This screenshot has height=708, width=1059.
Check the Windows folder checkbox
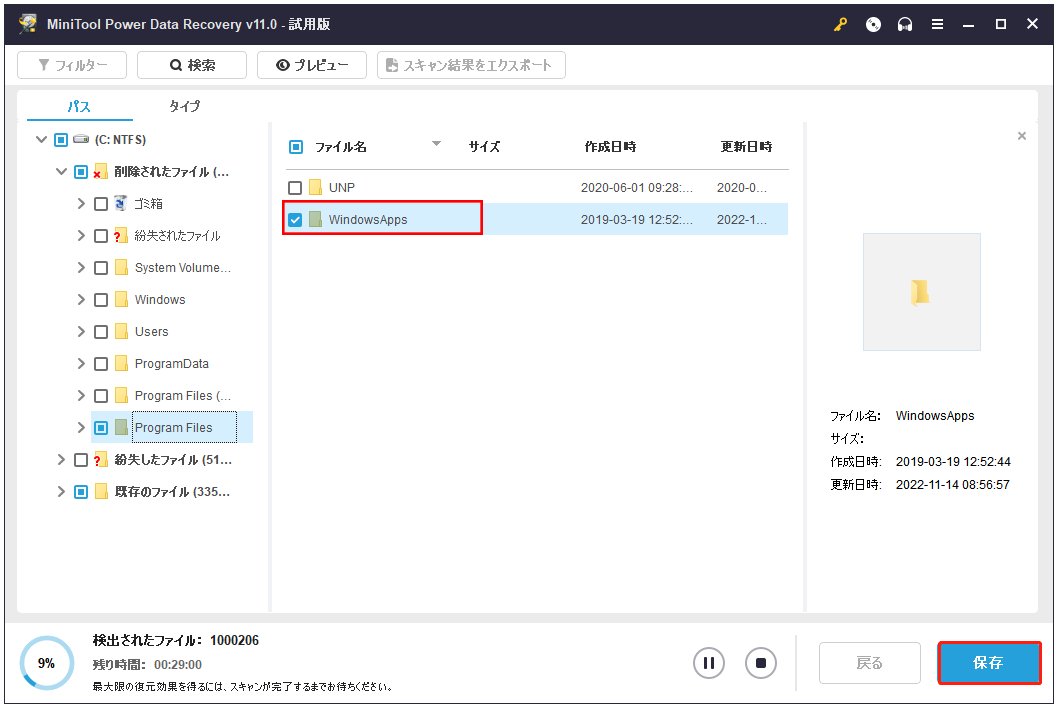101,300
